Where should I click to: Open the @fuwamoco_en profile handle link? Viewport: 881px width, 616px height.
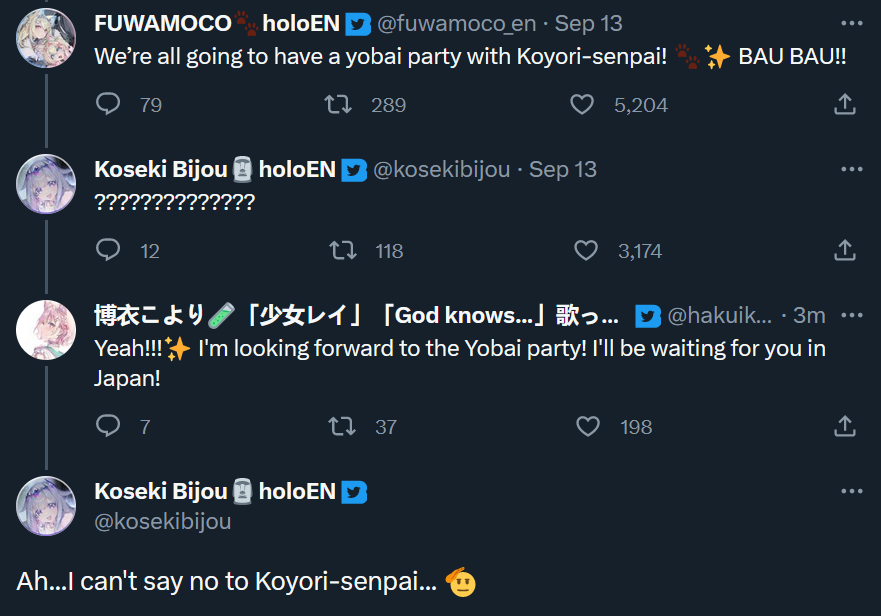[456, 24]
